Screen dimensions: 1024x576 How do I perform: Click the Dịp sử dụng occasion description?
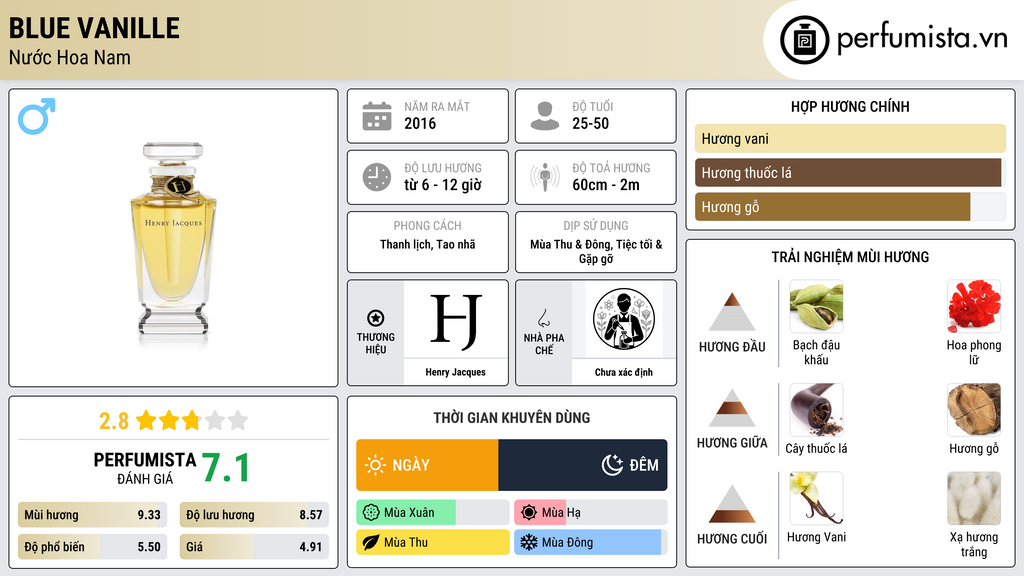click(x=596, y=251)
